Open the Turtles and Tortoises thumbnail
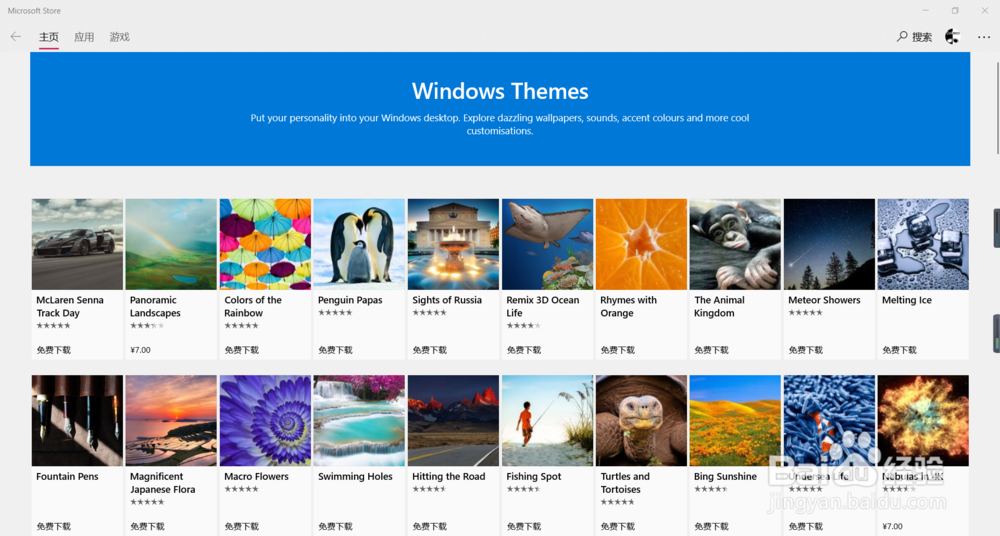This screenshot has height=536, width=1000. pos(642,421)
